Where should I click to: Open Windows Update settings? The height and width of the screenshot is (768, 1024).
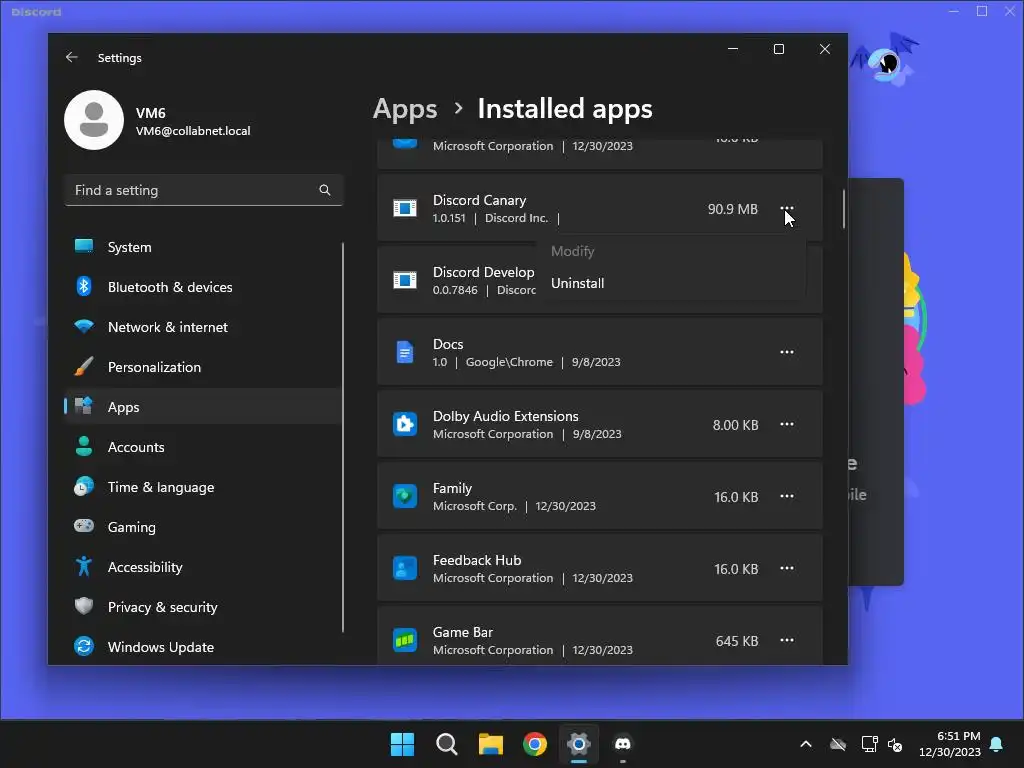pos(204,647)
